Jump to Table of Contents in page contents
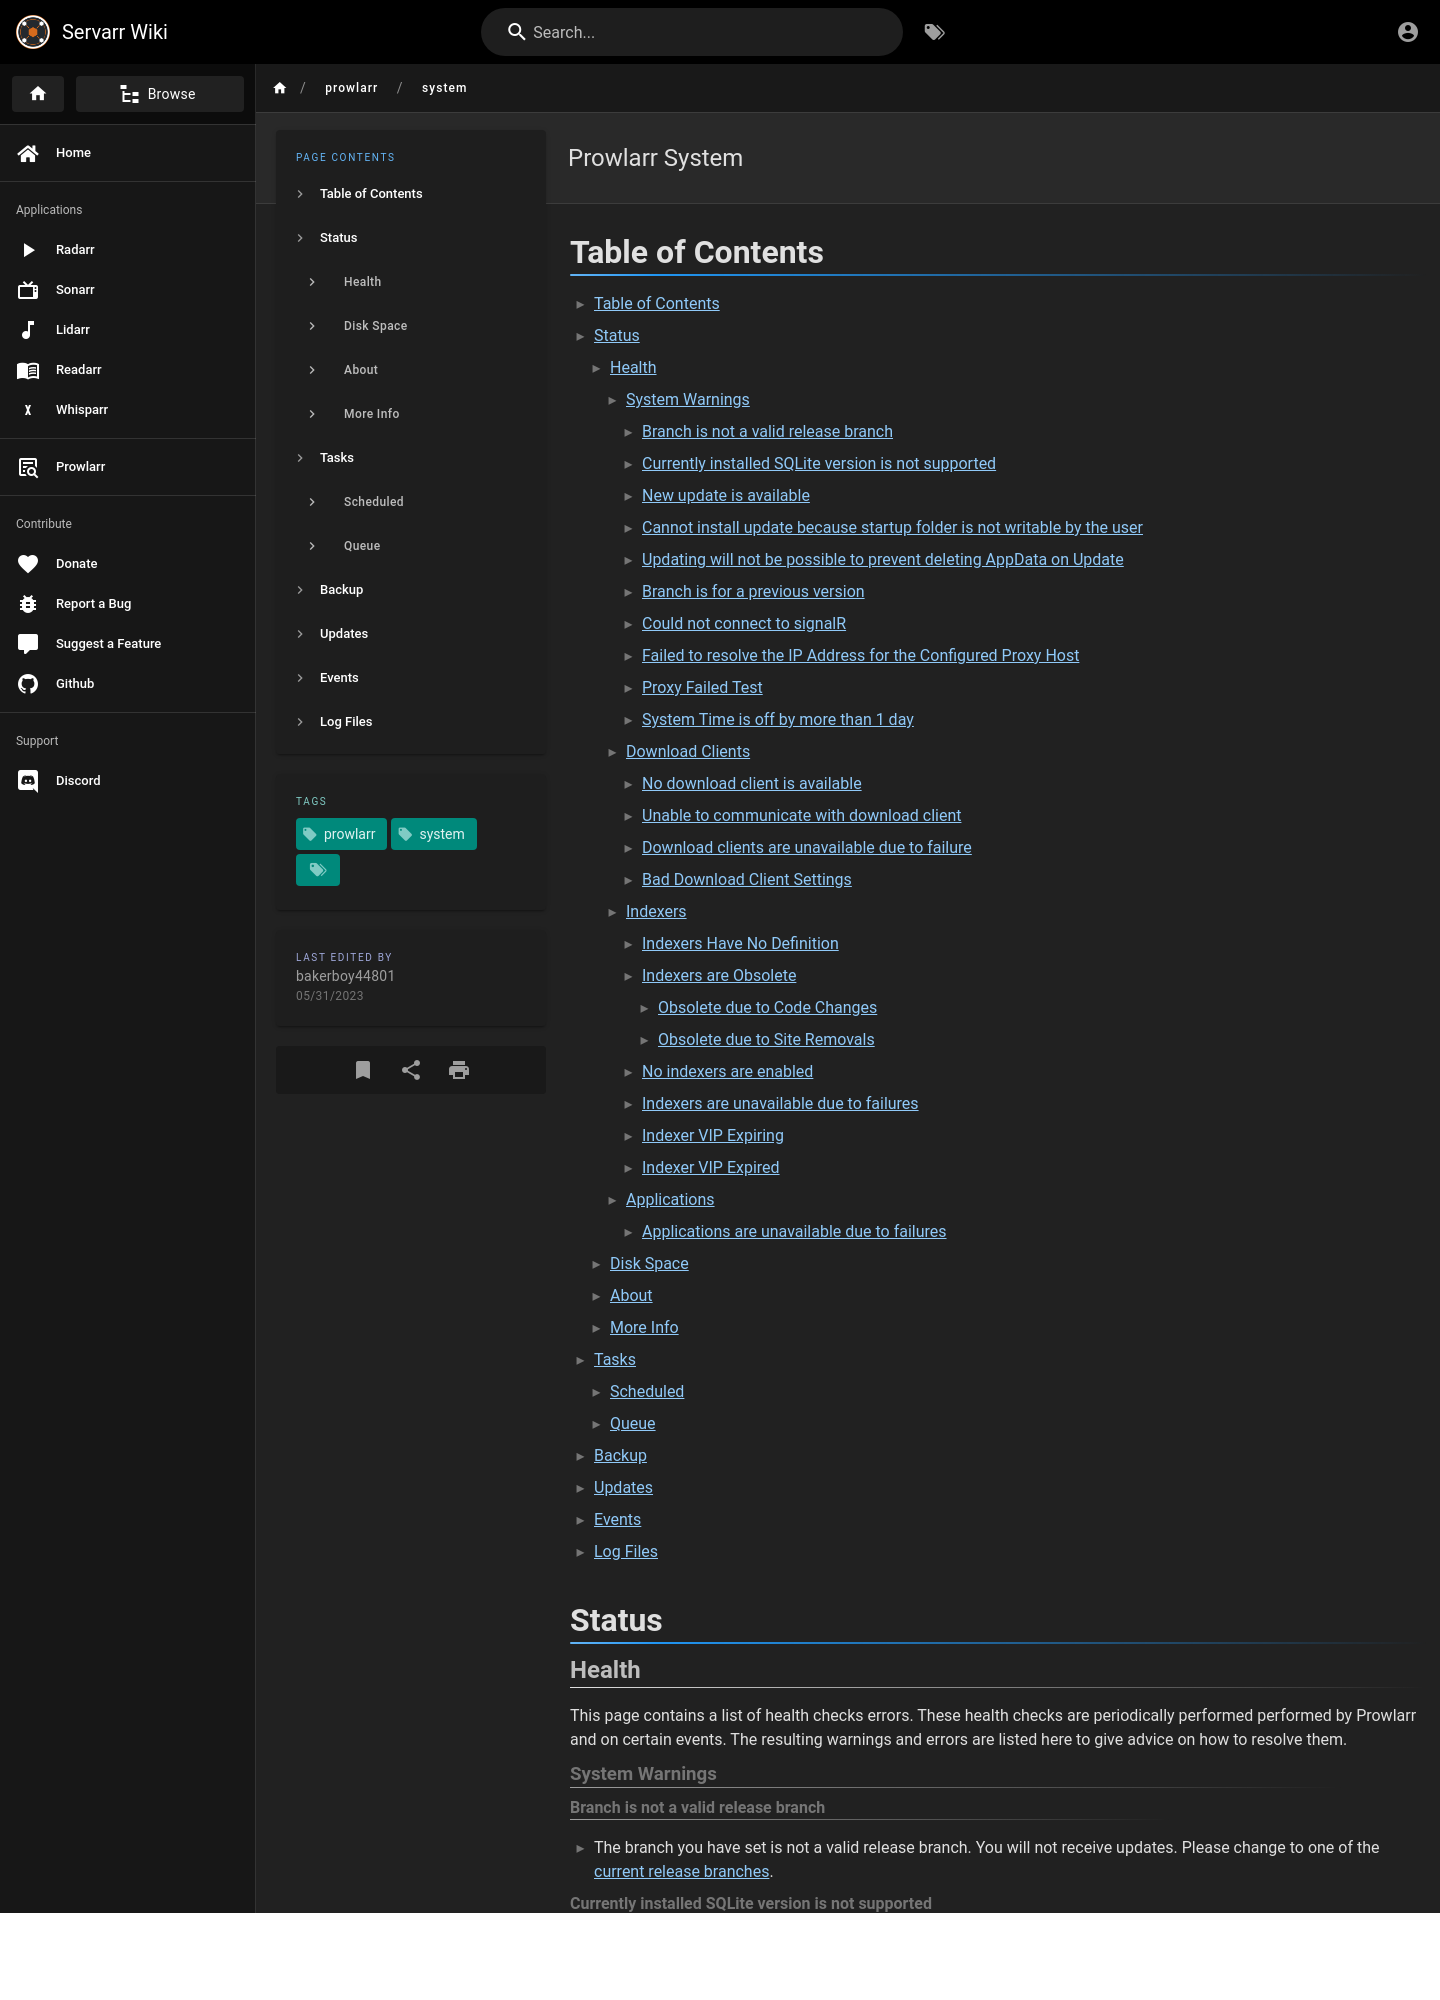This screenshot has height=2000, width=1440. click(x=371, y=194)
